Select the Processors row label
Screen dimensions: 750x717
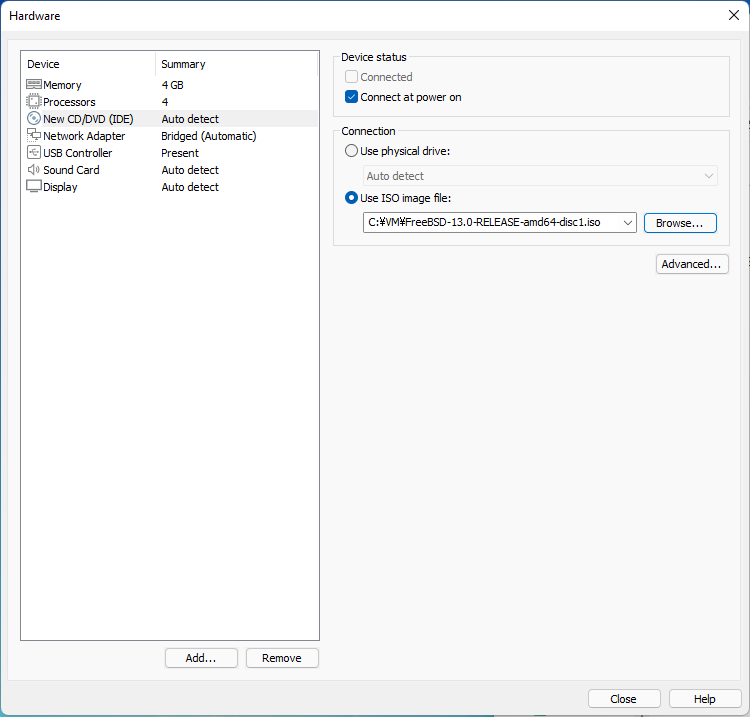tap(69, 102)
